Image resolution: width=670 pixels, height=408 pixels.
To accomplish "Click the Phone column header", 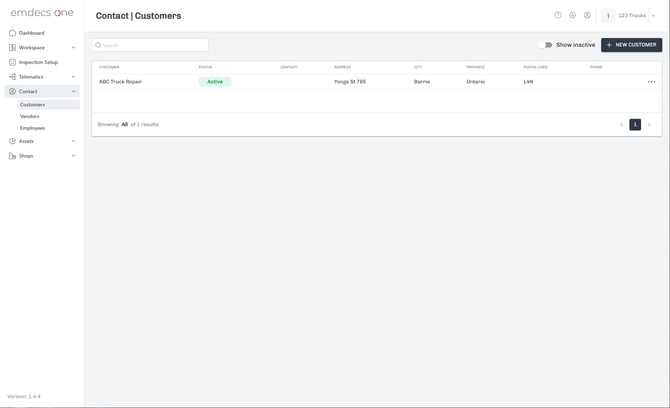I will [596, 67].
